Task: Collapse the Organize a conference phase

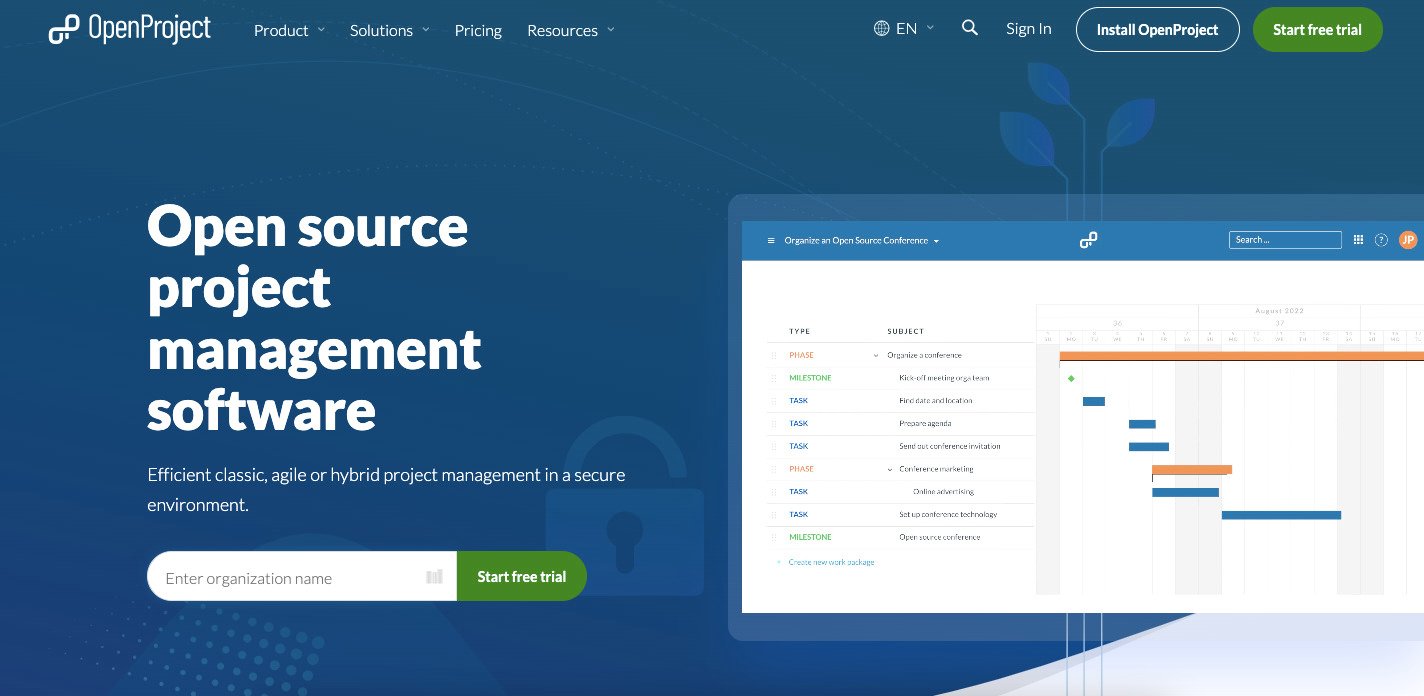Action: (x=876, y=356)
